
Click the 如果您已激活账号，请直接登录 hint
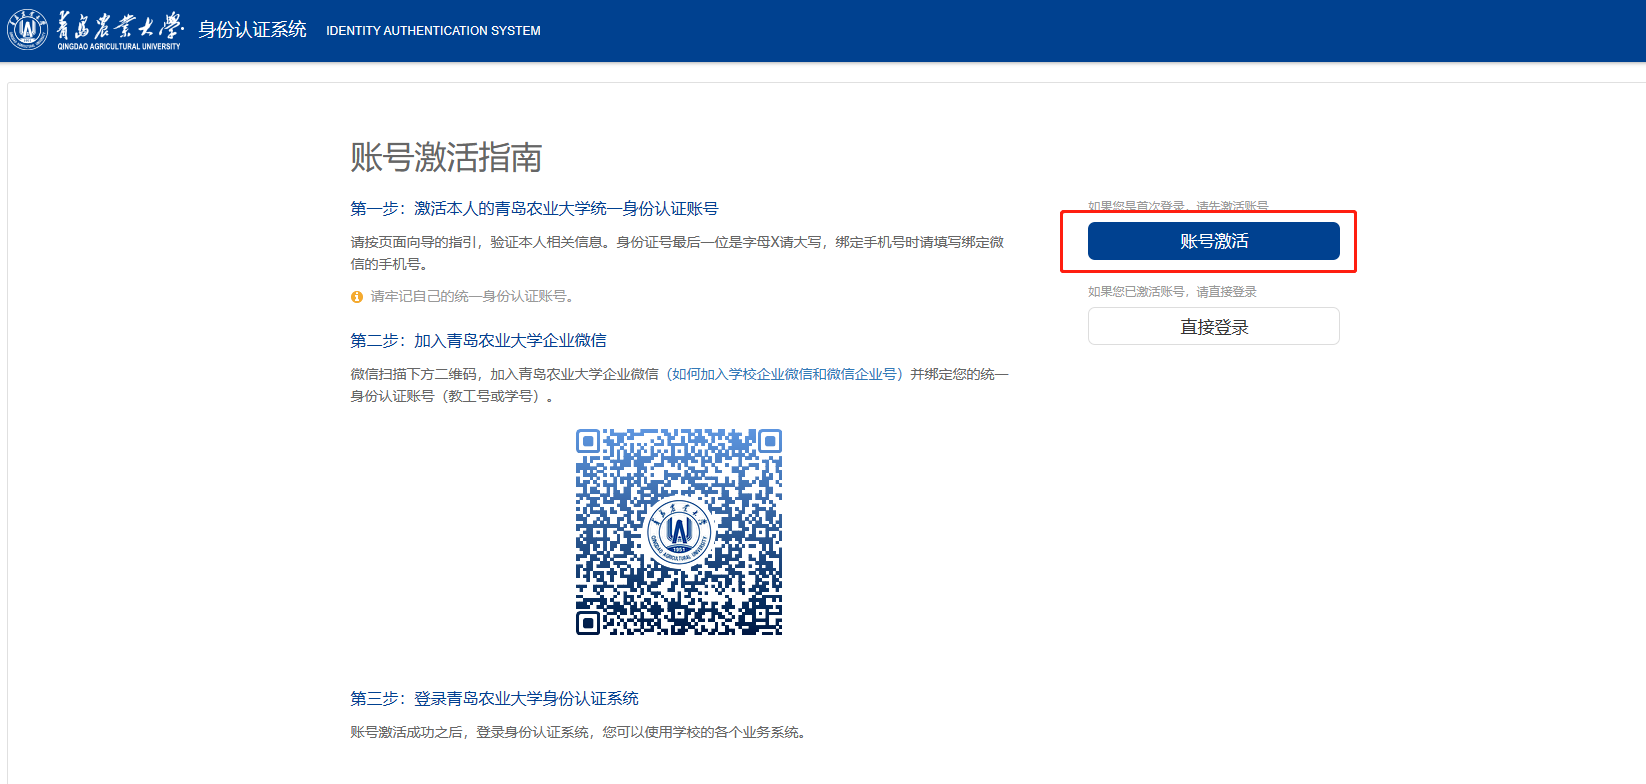(1172, 292)
